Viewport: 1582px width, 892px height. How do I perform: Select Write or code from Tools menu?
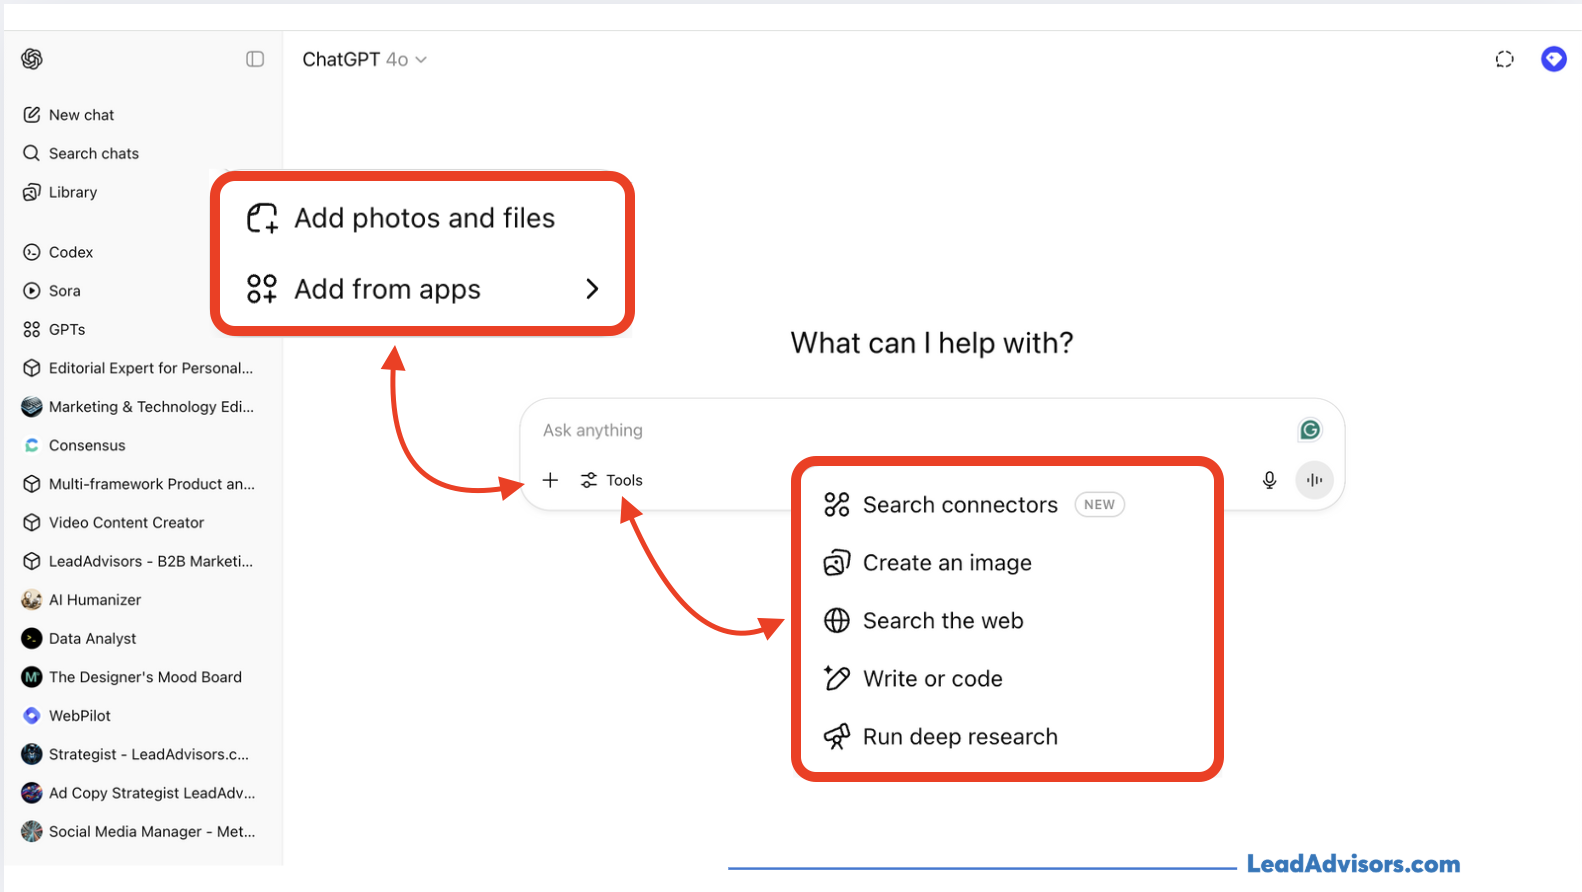point(913,679)
